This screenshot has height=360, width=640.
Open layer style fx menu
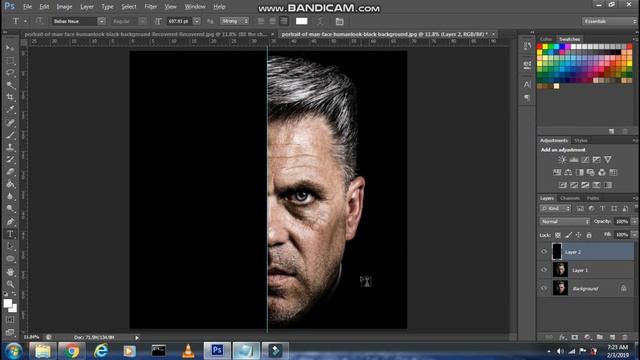click(562, 337)
